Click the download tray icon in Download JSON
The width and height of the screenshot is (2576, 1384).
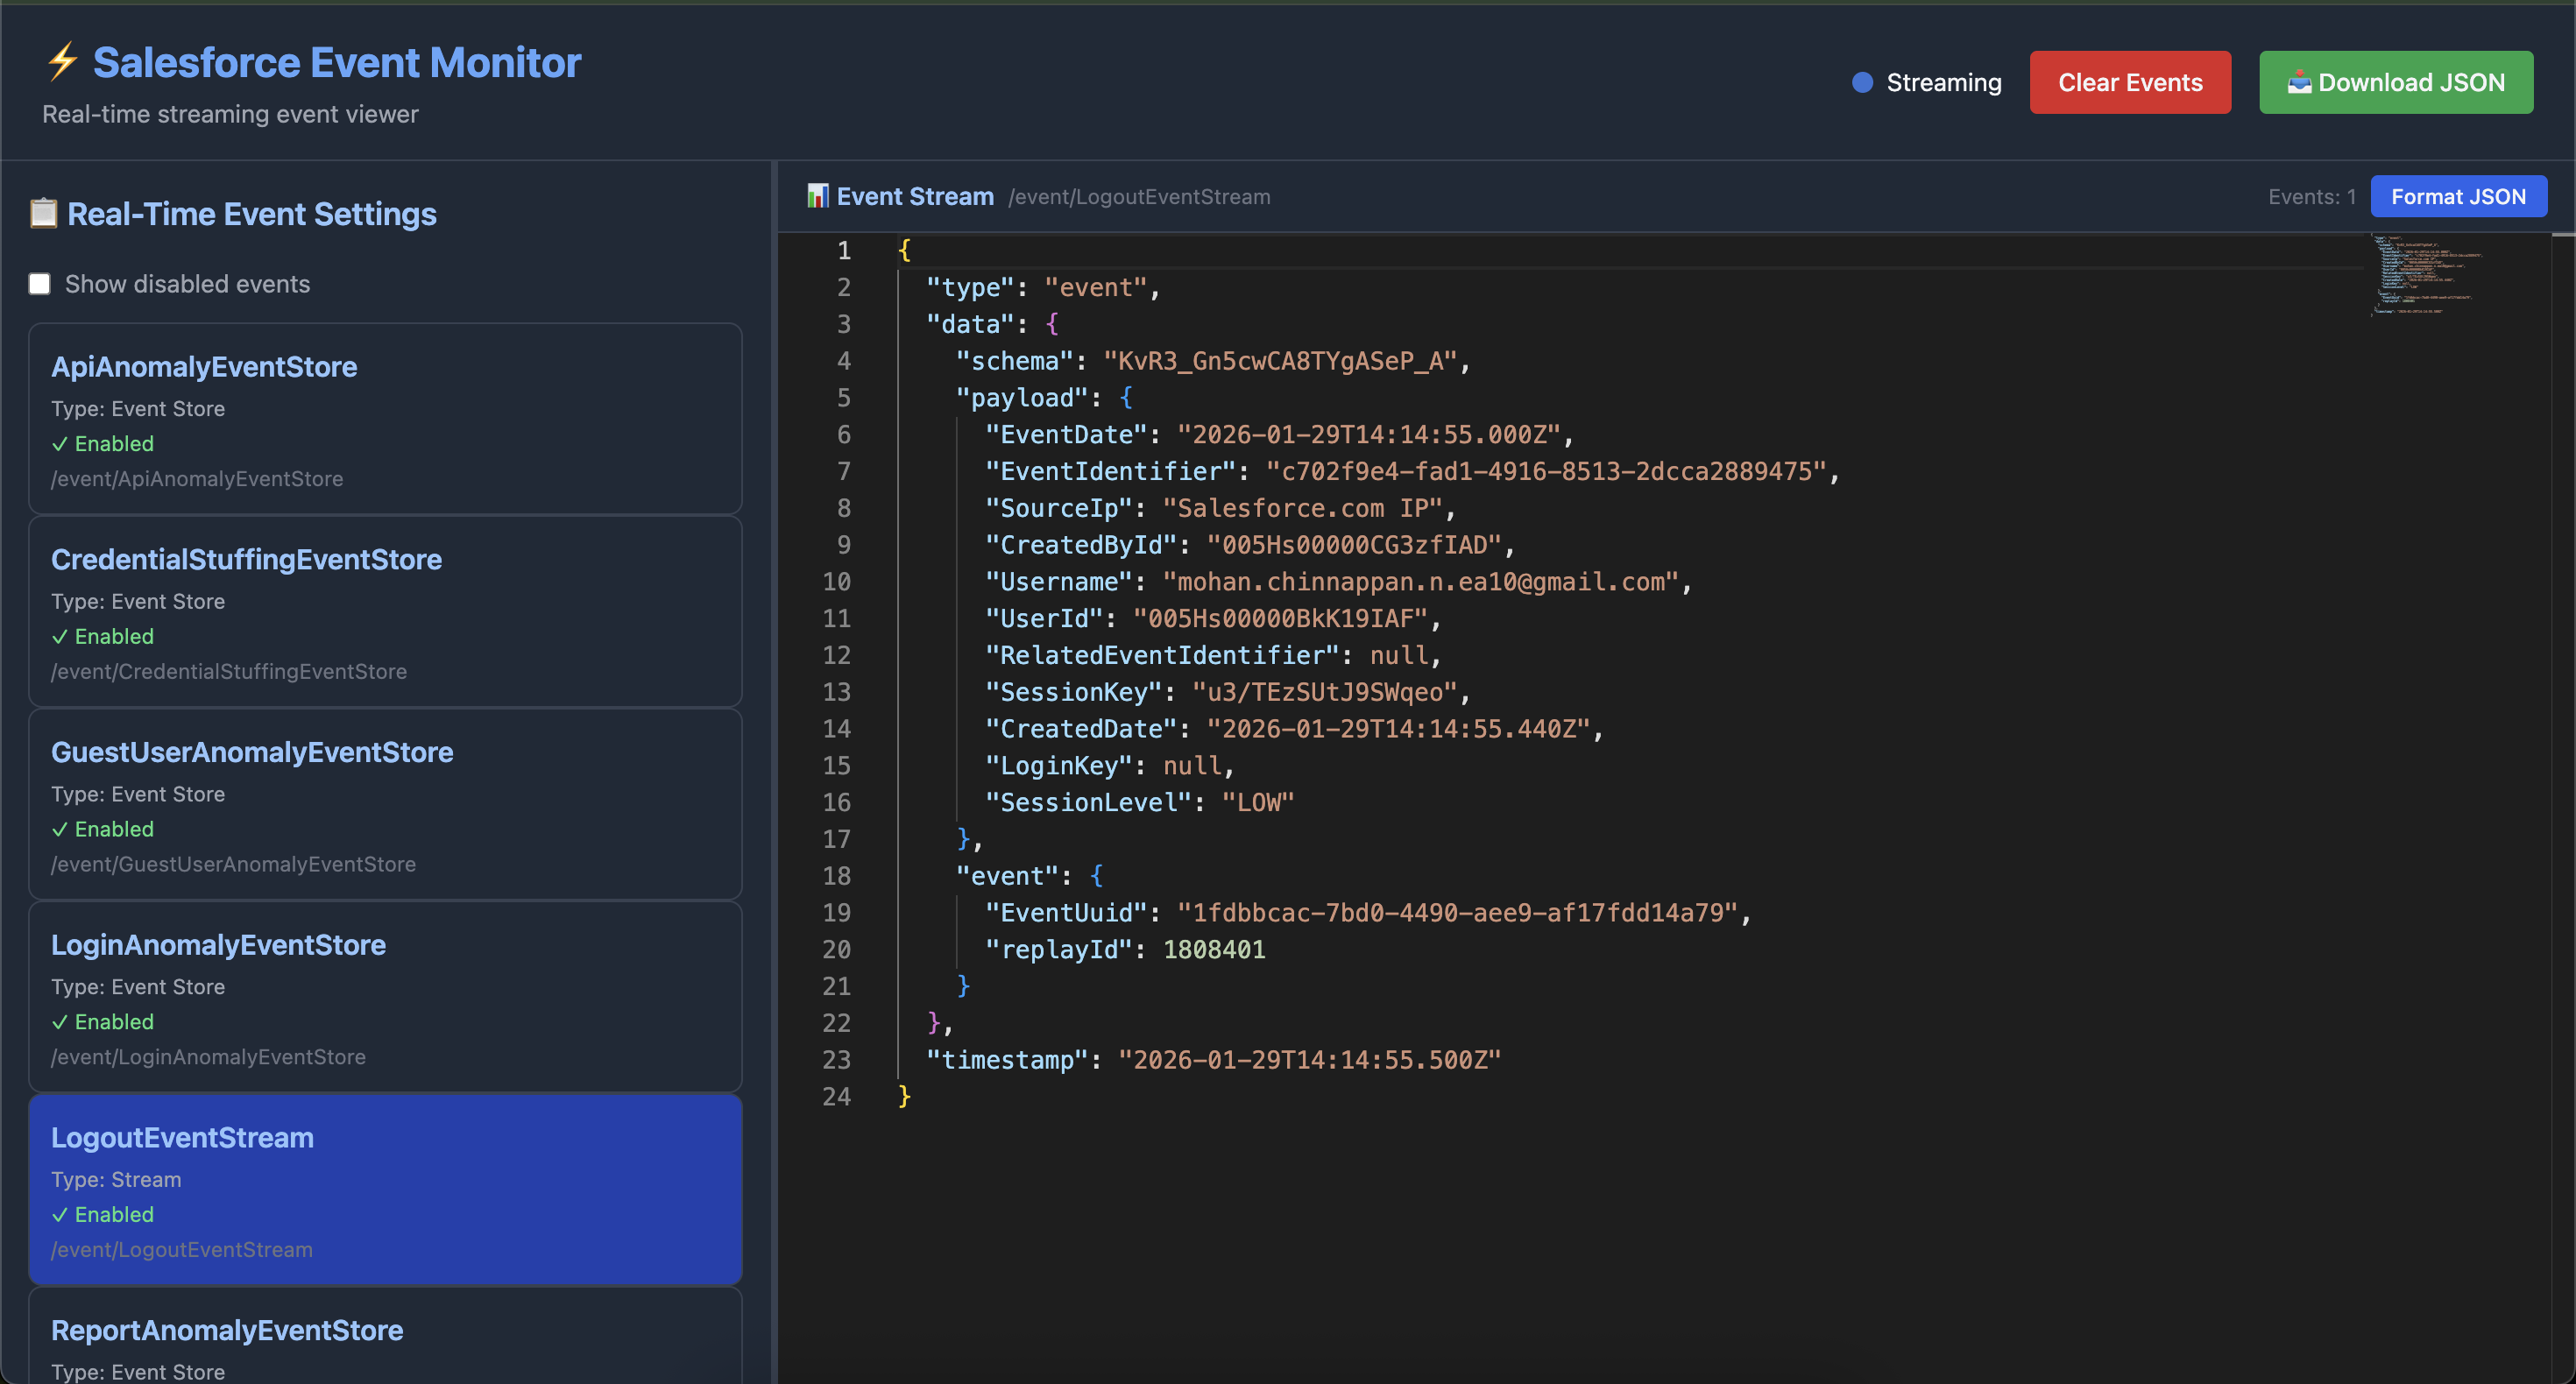(2299, 82)
